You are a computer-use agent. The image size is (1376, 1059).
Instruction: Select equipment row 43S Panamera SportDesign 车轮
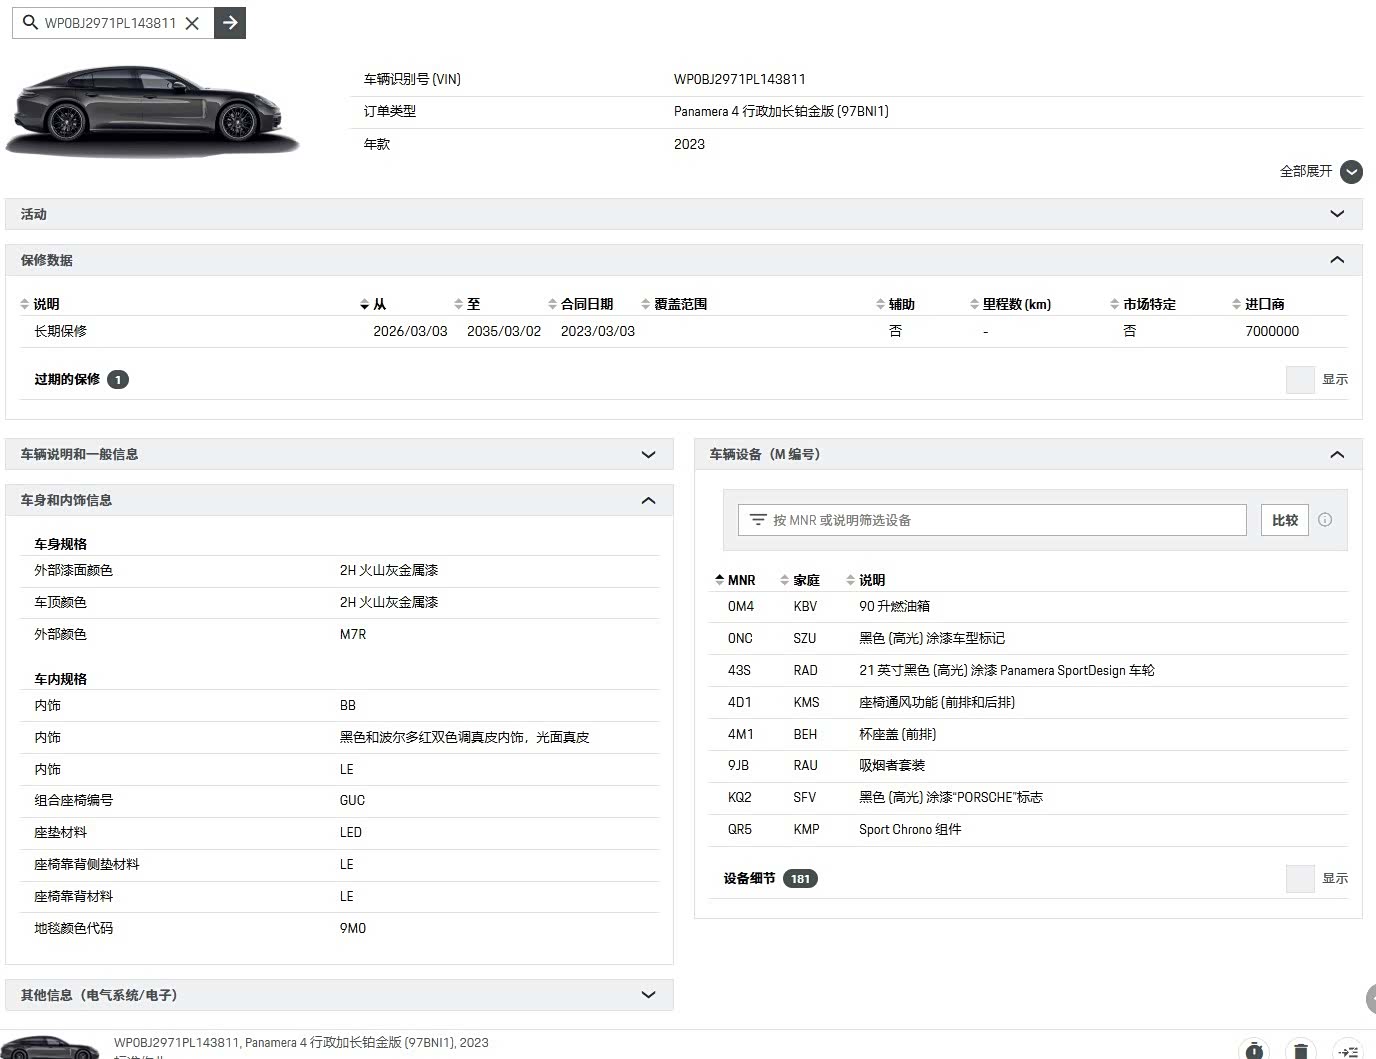tap(1028, 671)
